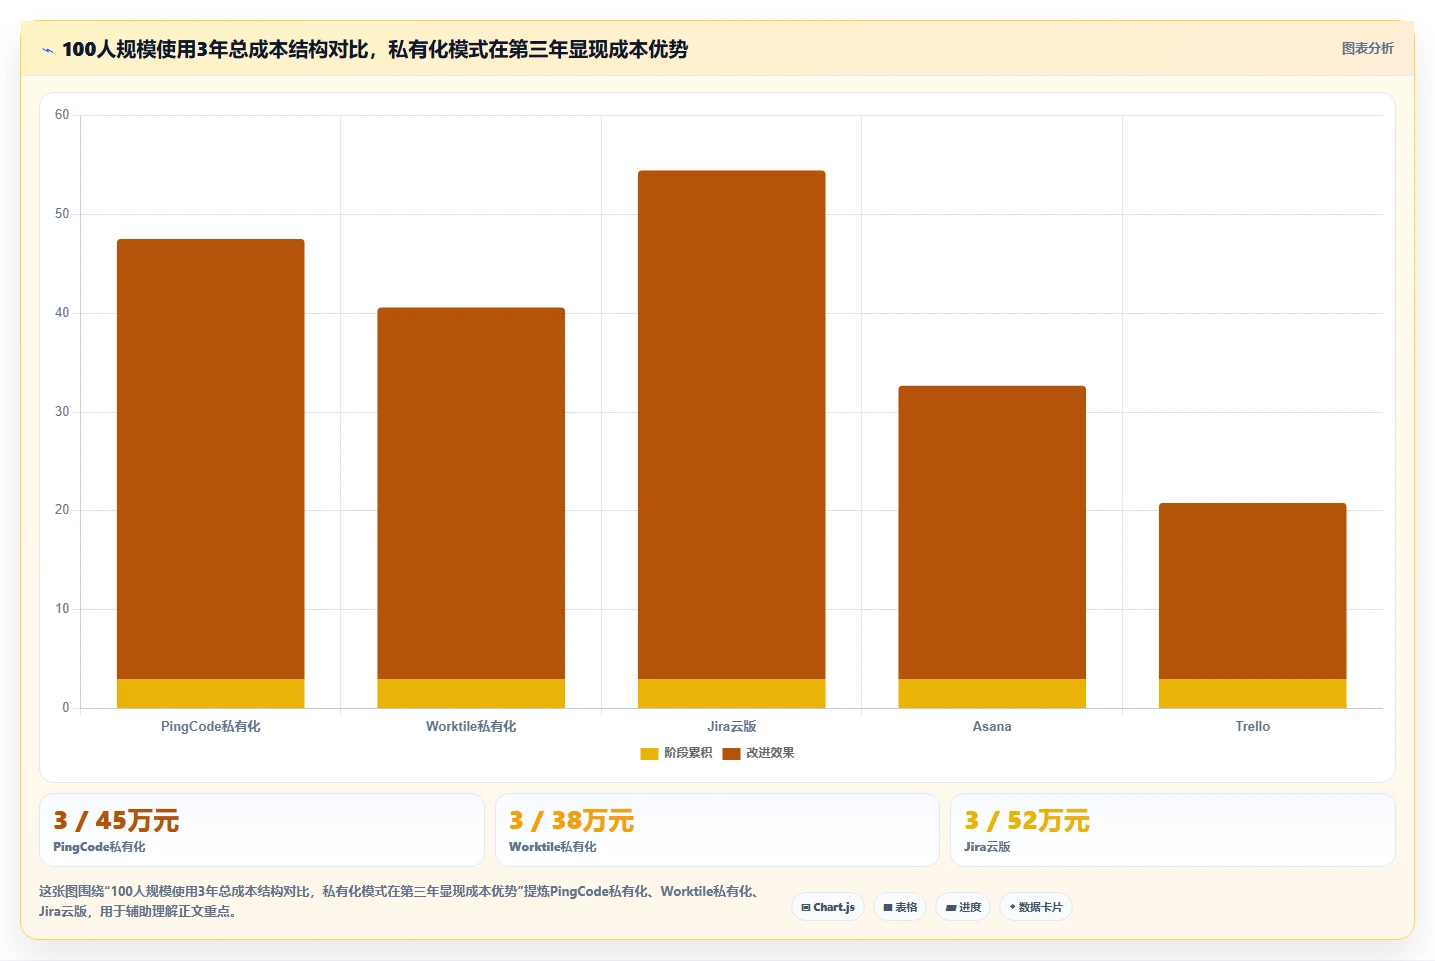Open the 3 / 45万元 PingCode私有化 card
1435x961 pixels.
tap(262, 830)
